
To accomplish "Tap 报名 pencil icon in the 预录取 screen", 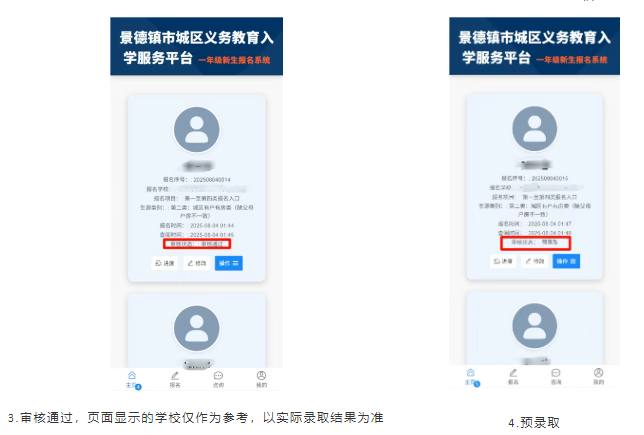I will (x=513, y=377).
